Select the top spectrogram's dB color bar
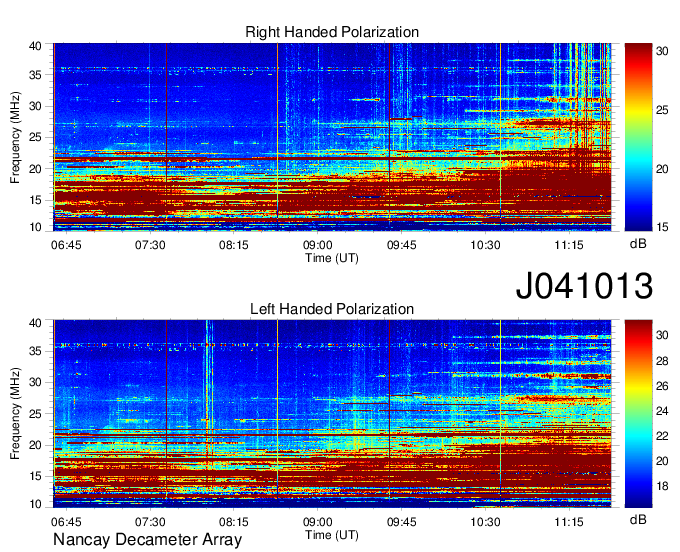This screenshot has width=680, height=552. click(x=638, y=137)
